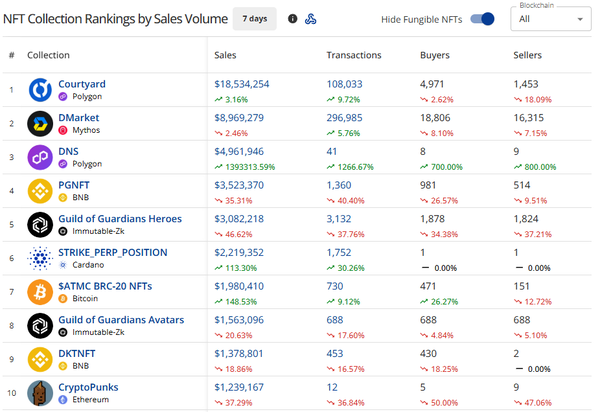Click small Bitcoin icon under $ATMC
The width and height of the screenshot is (600, 412).
tap(63, 298)
